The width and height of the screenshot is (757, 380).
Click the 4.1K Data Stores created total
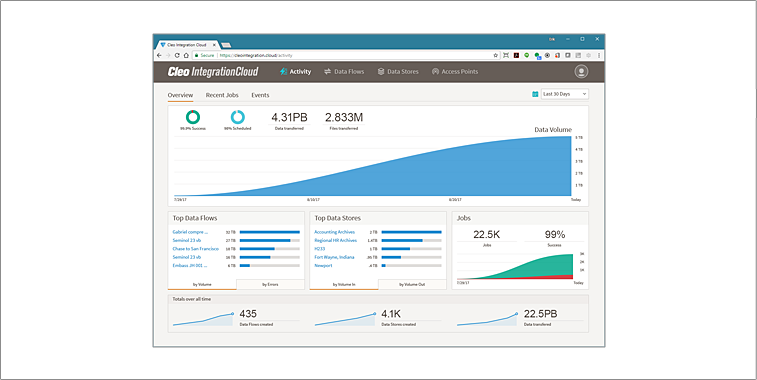click(391, 314)
